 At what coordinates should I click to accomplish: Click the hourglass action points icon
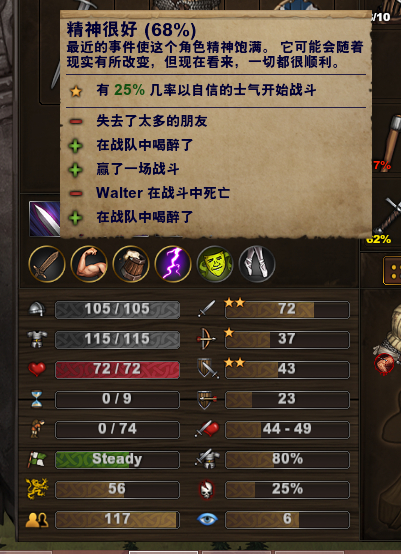pyautogui.click(x=37, y=399)
